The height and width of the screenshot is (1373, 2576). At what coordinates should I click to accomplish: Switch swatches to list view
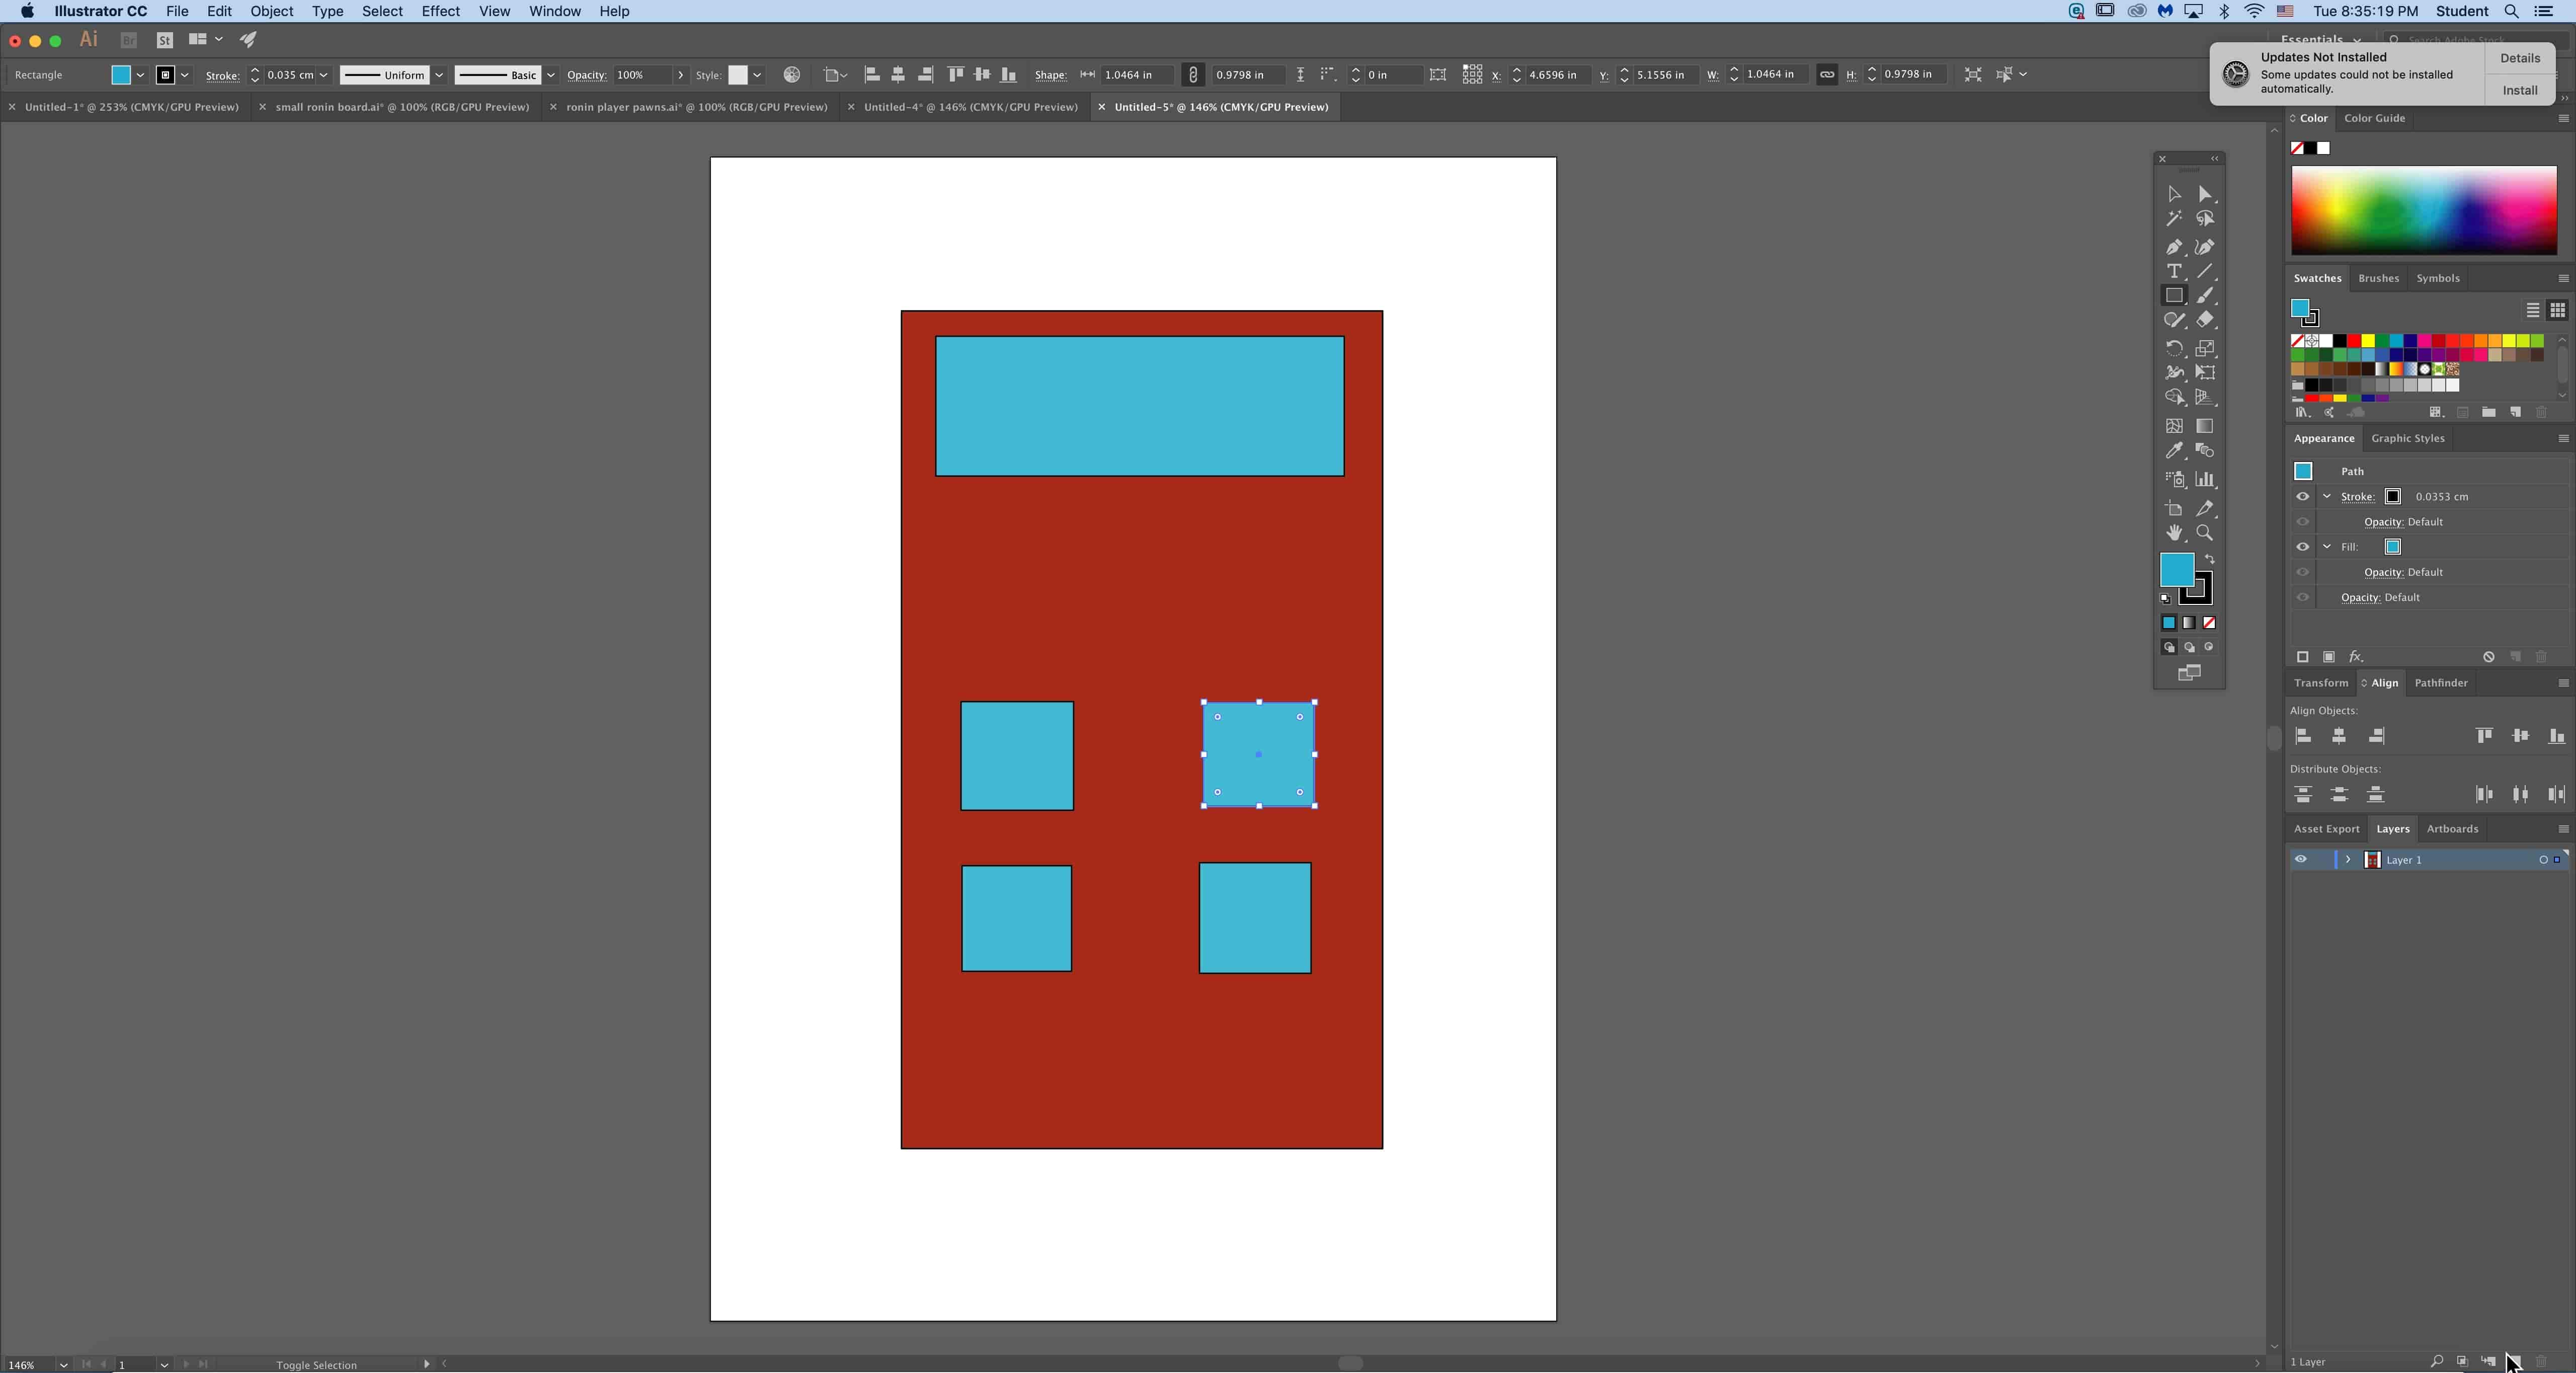point(2533,311)
